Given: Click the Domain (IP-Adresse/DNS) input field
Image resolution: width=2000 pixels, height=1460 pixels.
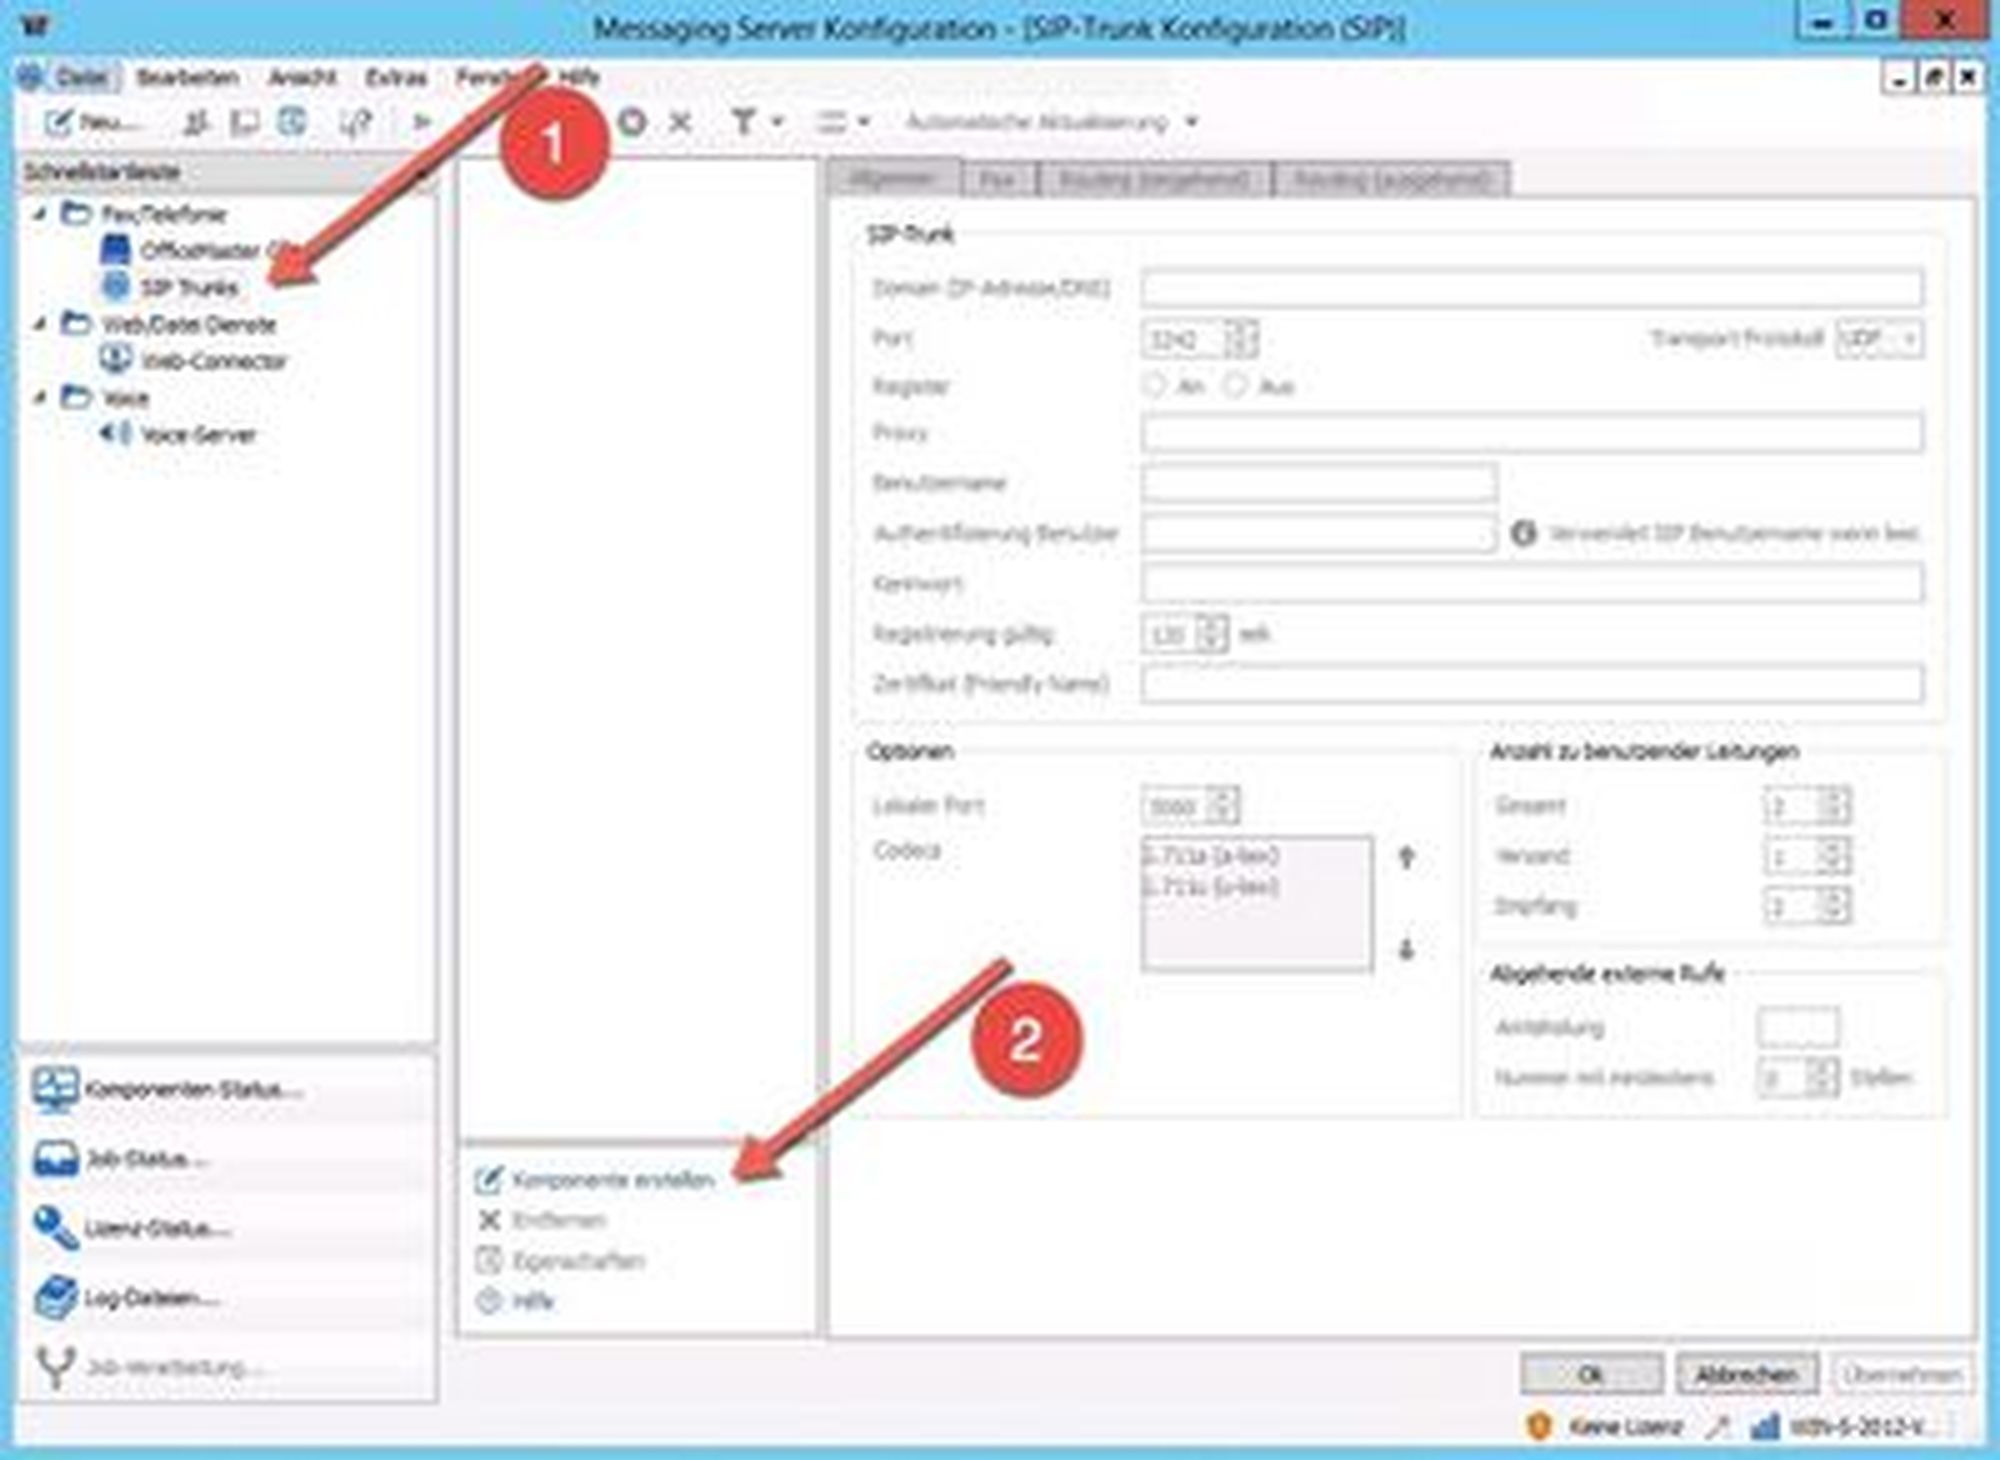Looking at the screenshot, I should pos(1530,288).
